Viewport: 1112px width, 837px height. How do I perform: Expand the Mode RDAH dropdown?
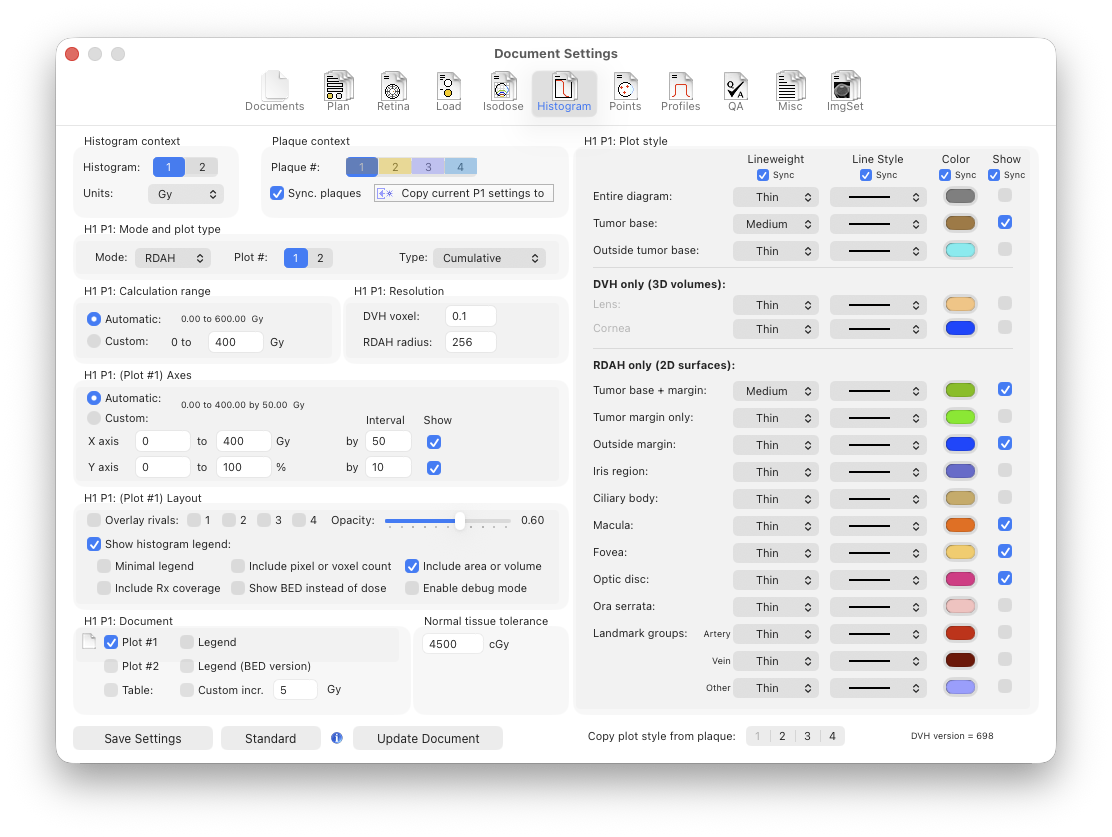[173, 258]
